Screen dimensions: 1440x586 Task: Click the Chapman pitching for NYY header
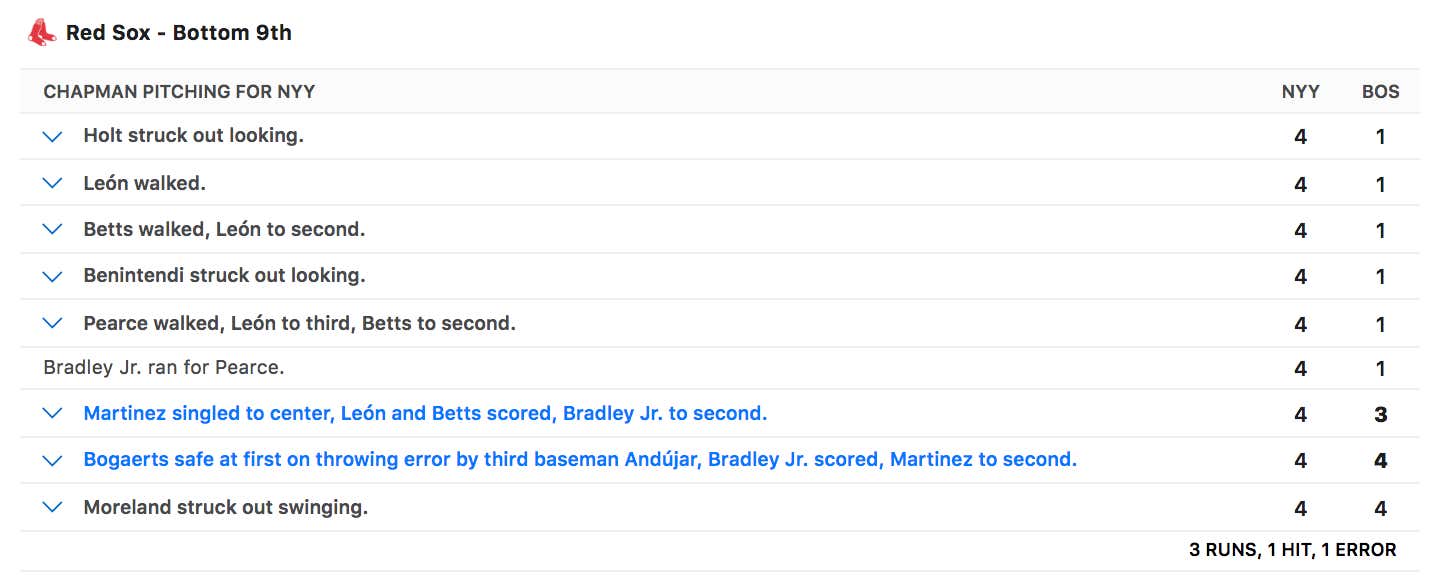(179, 92)
